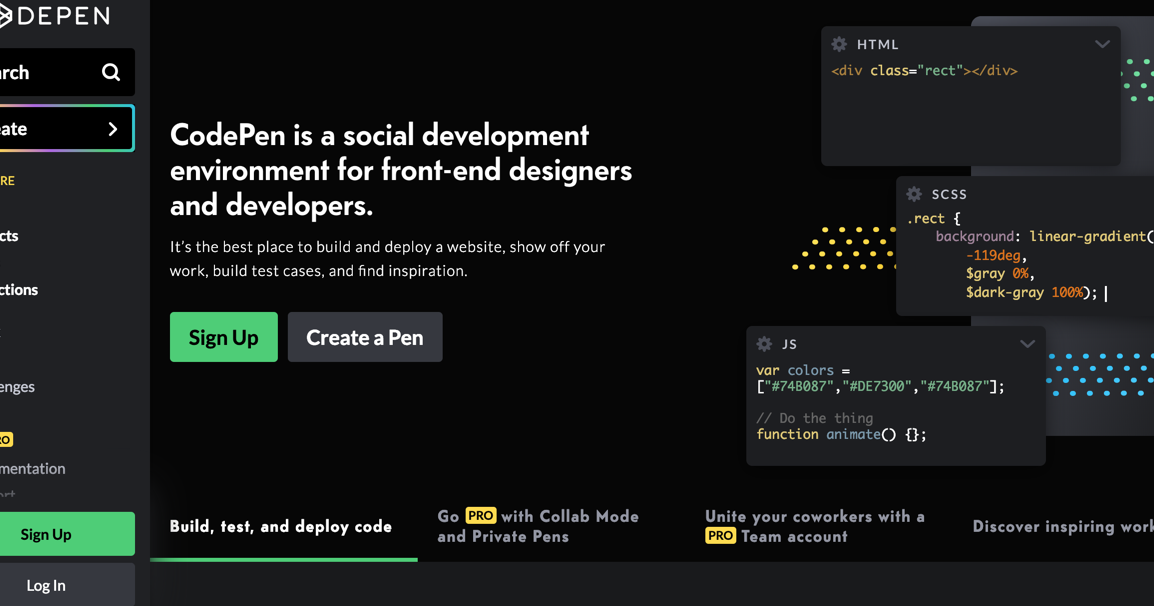Switch to the Discover inspiring work tab
The image size is (1154, 606).
click(1062, 526)
